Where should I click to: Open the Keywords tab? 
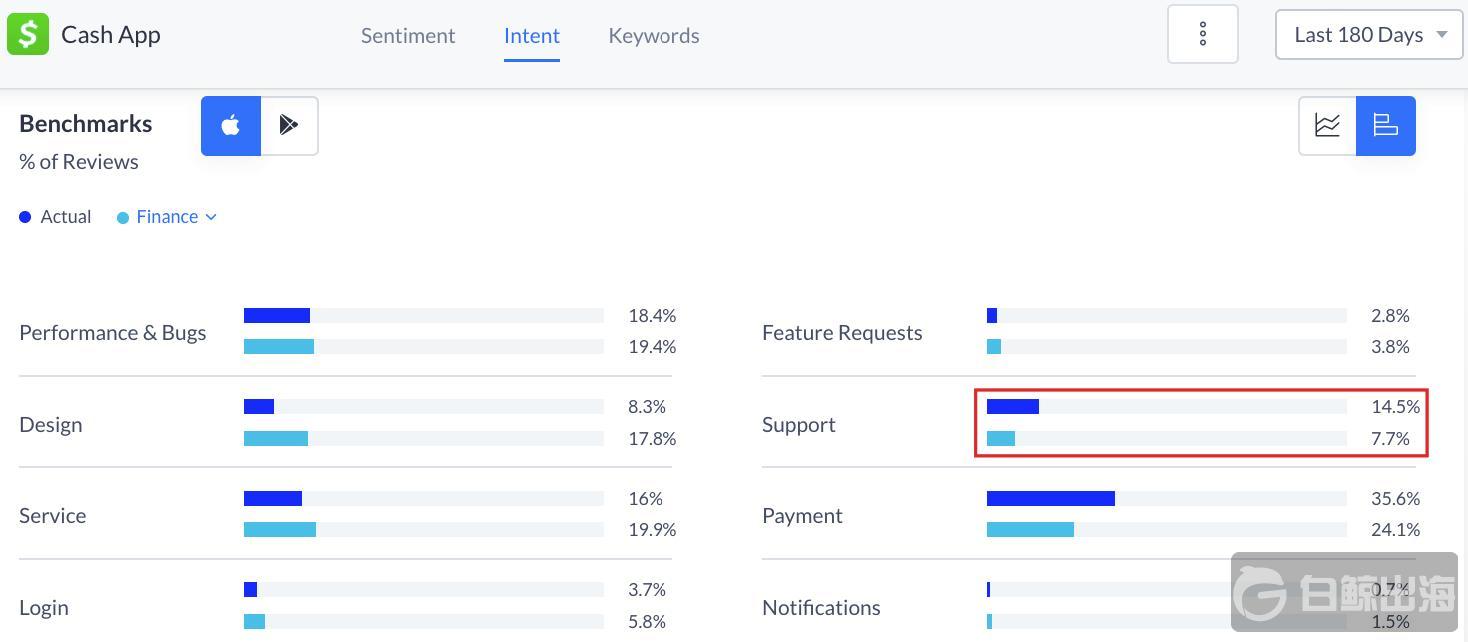tap(654, 36)
